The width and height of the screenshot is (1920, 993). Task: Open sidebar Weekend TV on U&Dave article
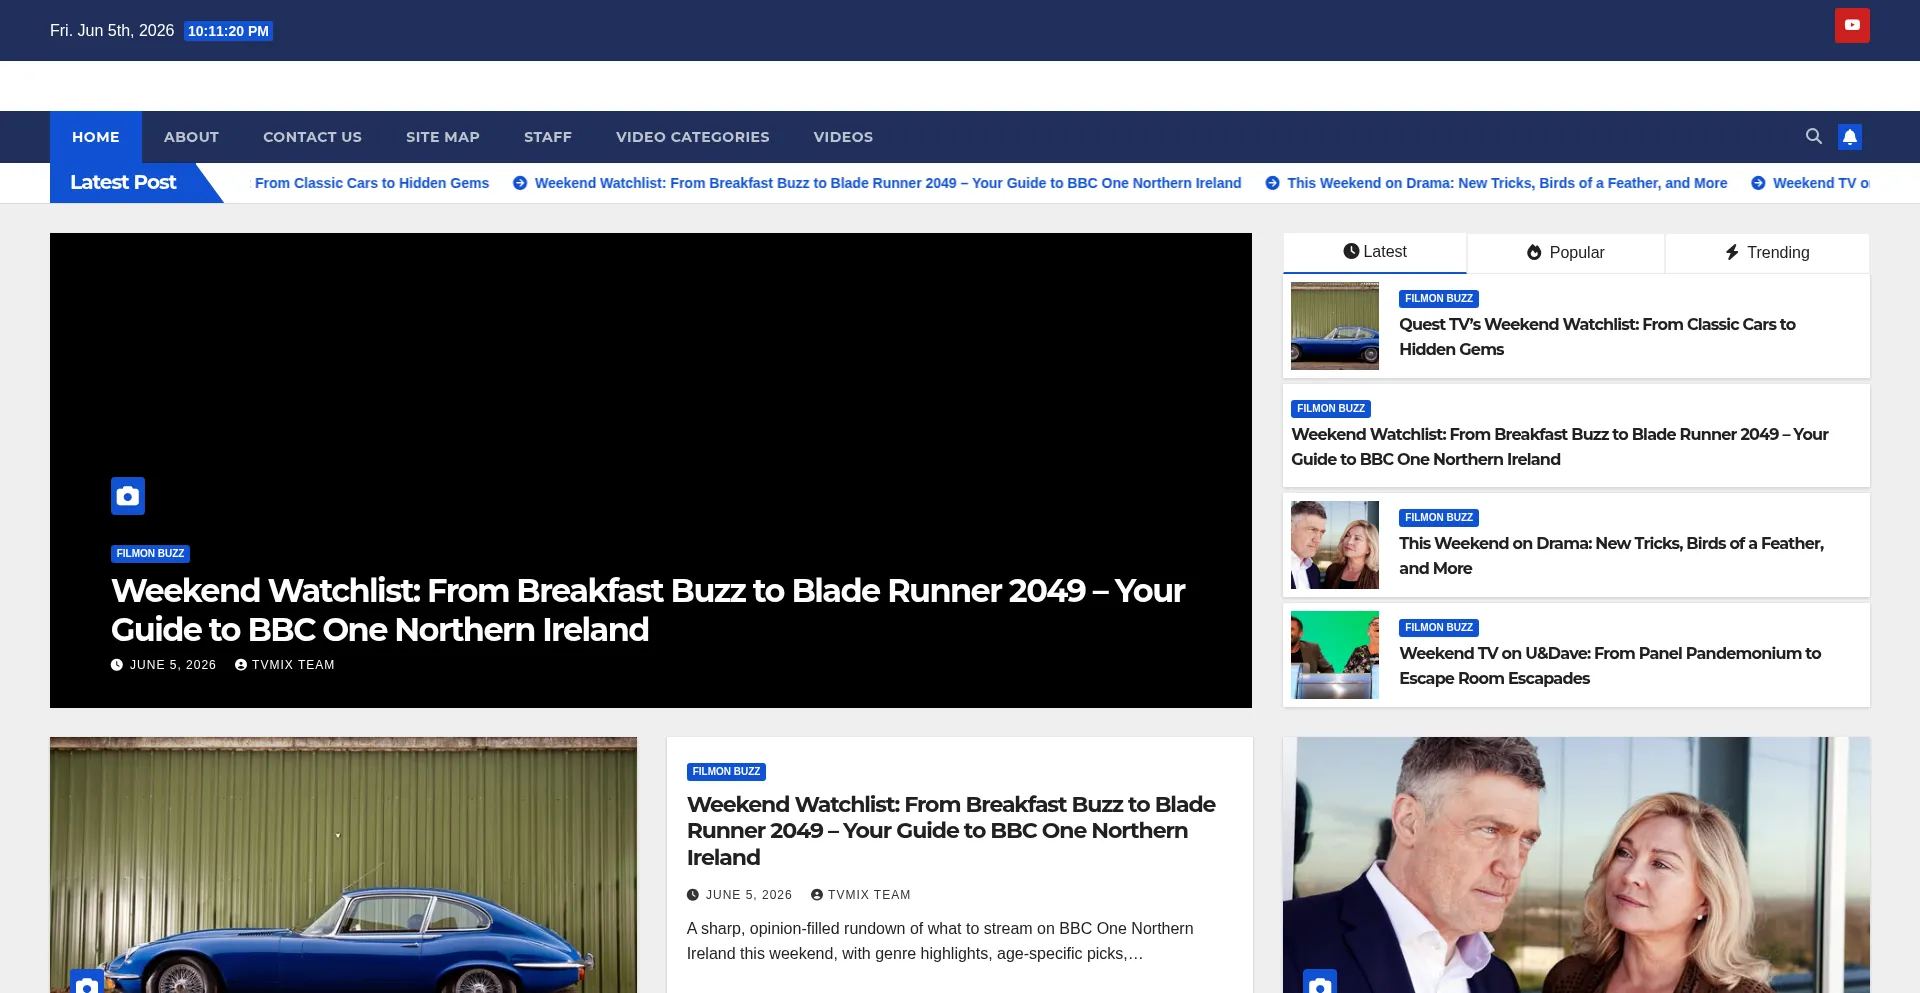(x=1610, y=666)
